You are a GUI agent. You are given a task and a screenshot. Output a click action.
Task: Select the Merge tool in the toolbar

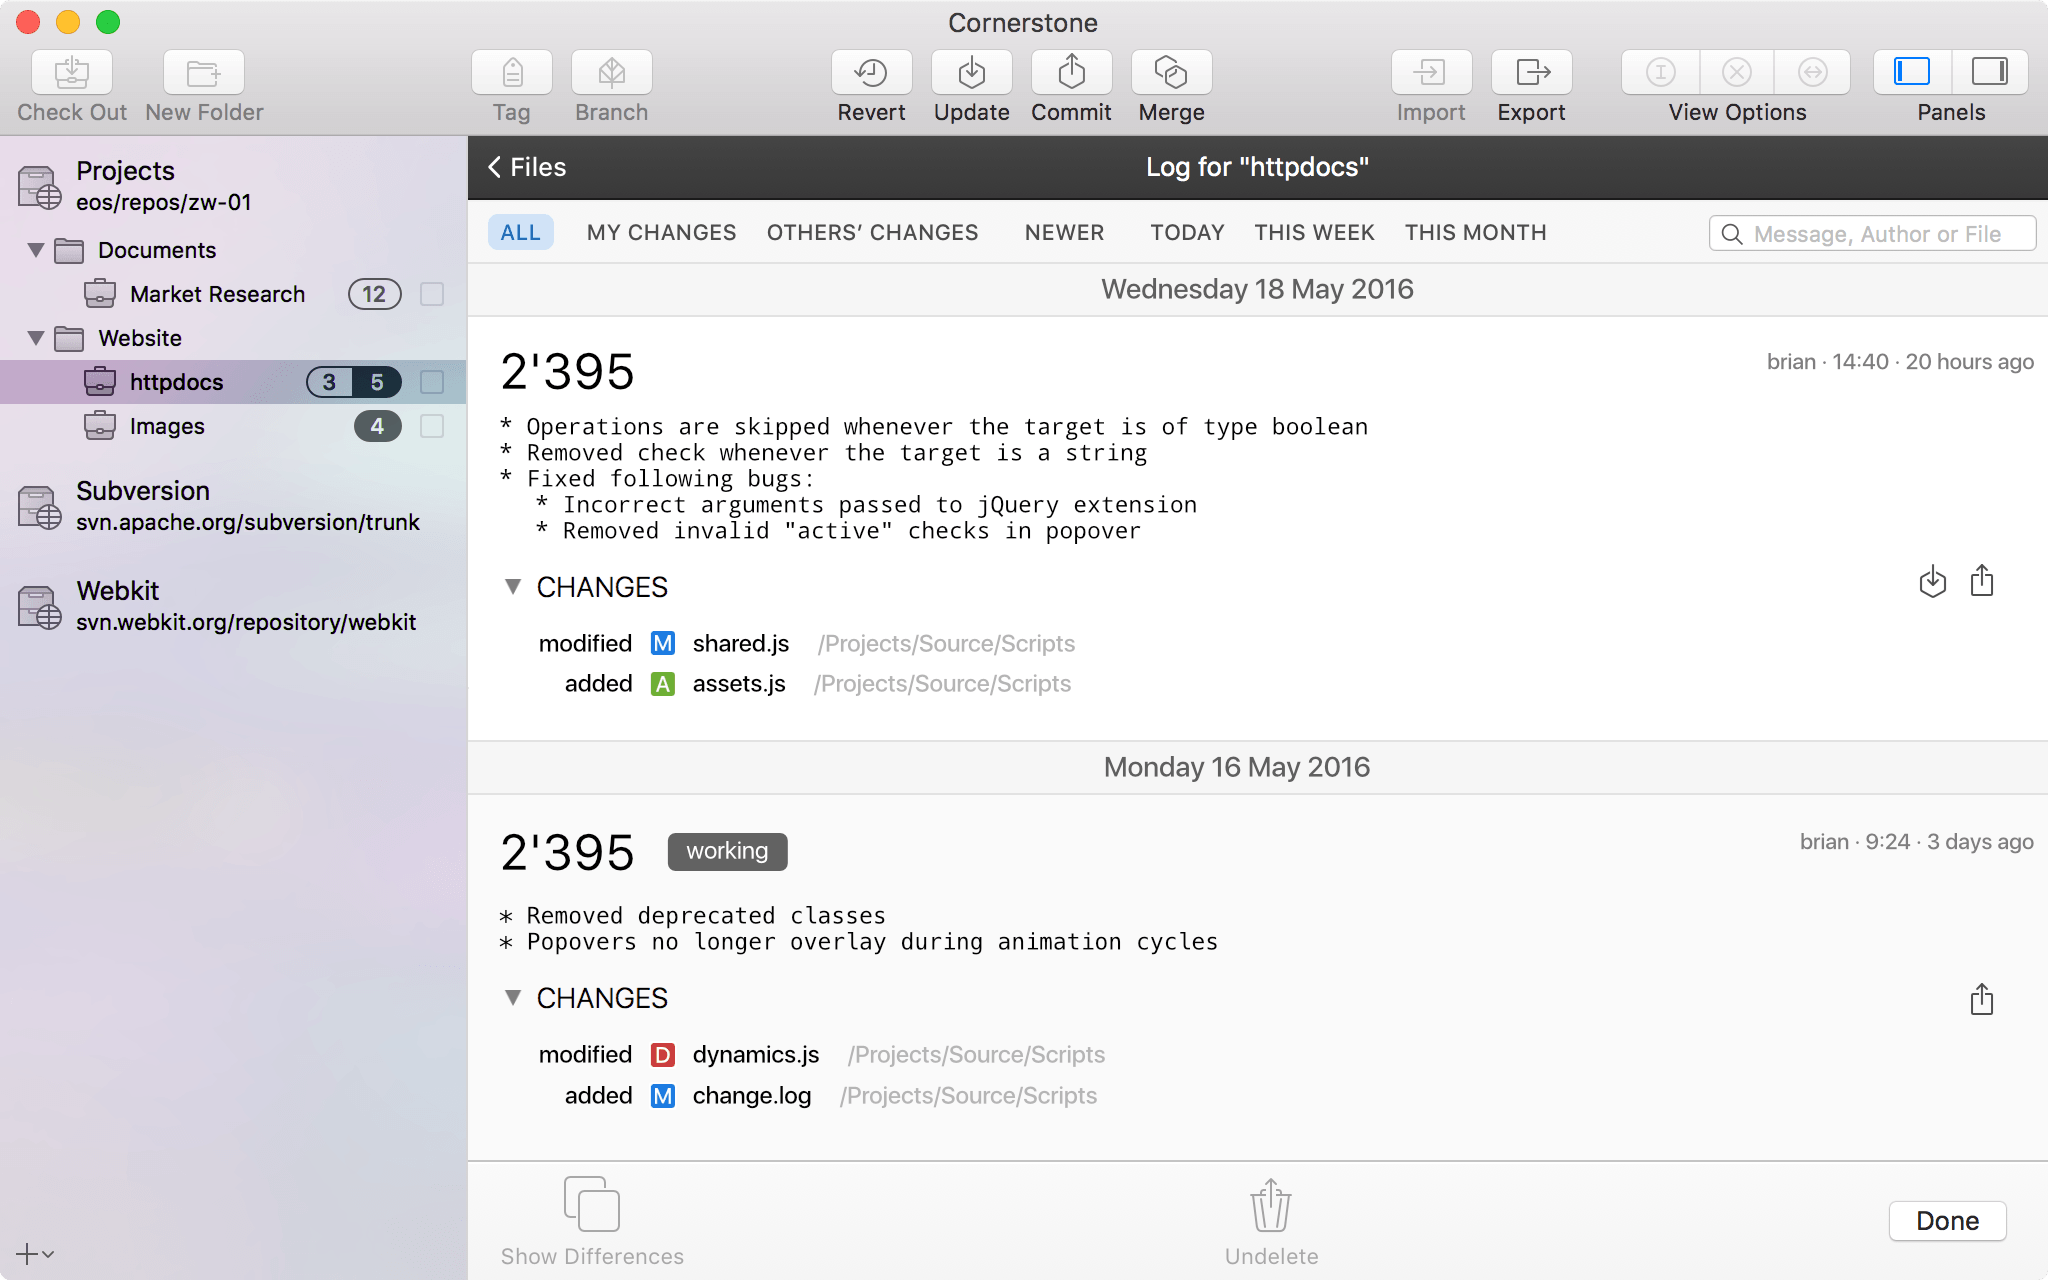tap(1170, 72)
